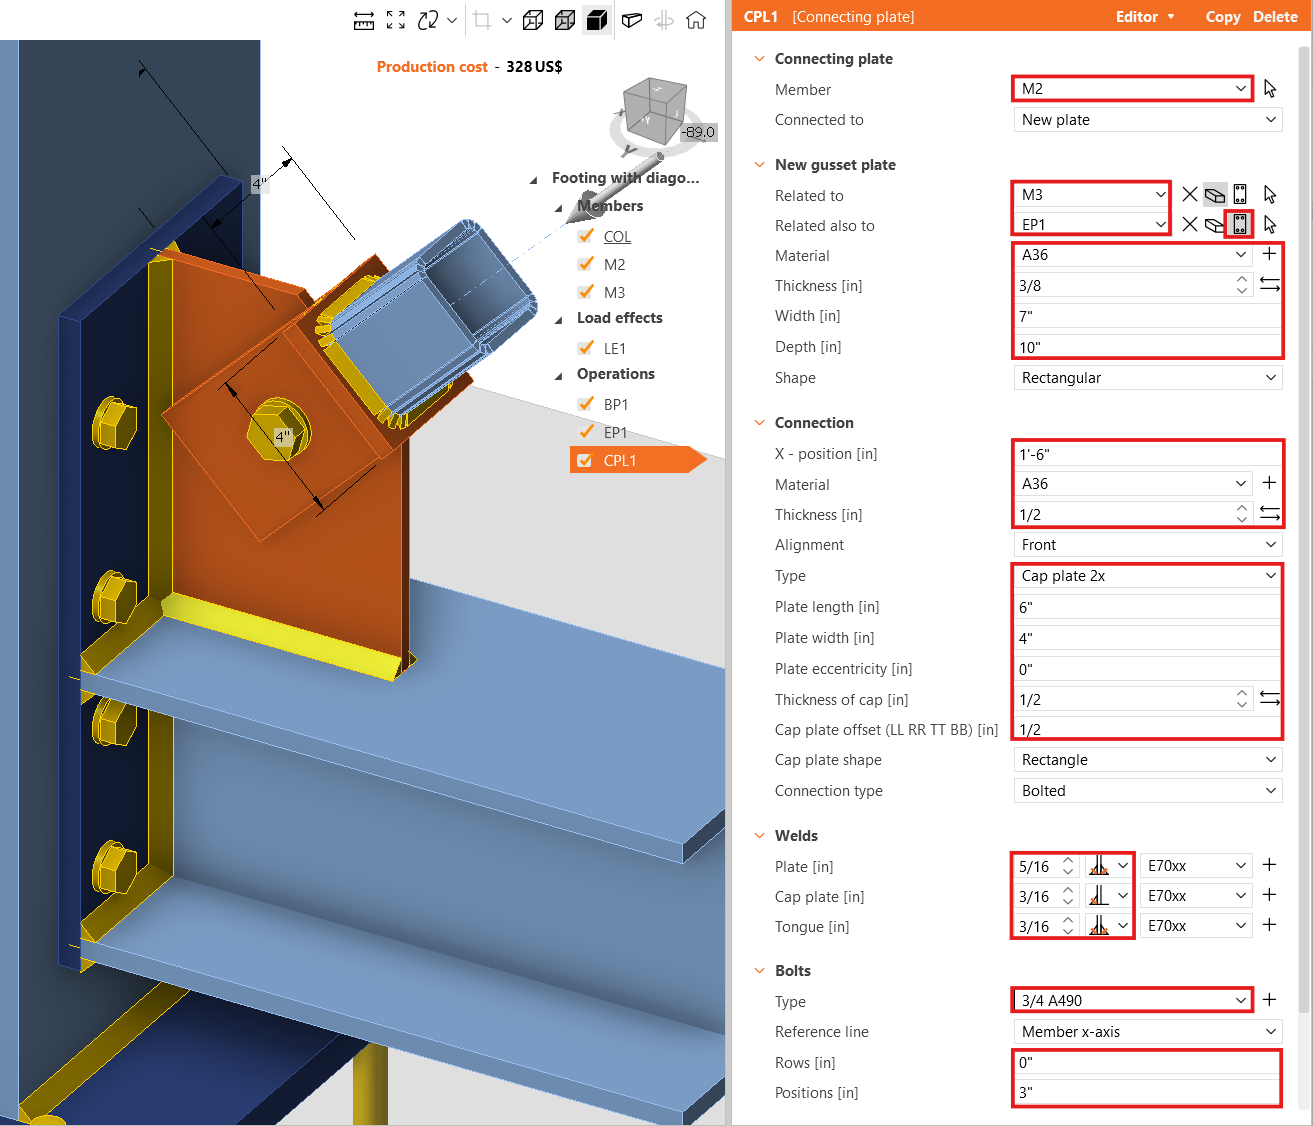Open the Member dropdown showing M2

1132,89
